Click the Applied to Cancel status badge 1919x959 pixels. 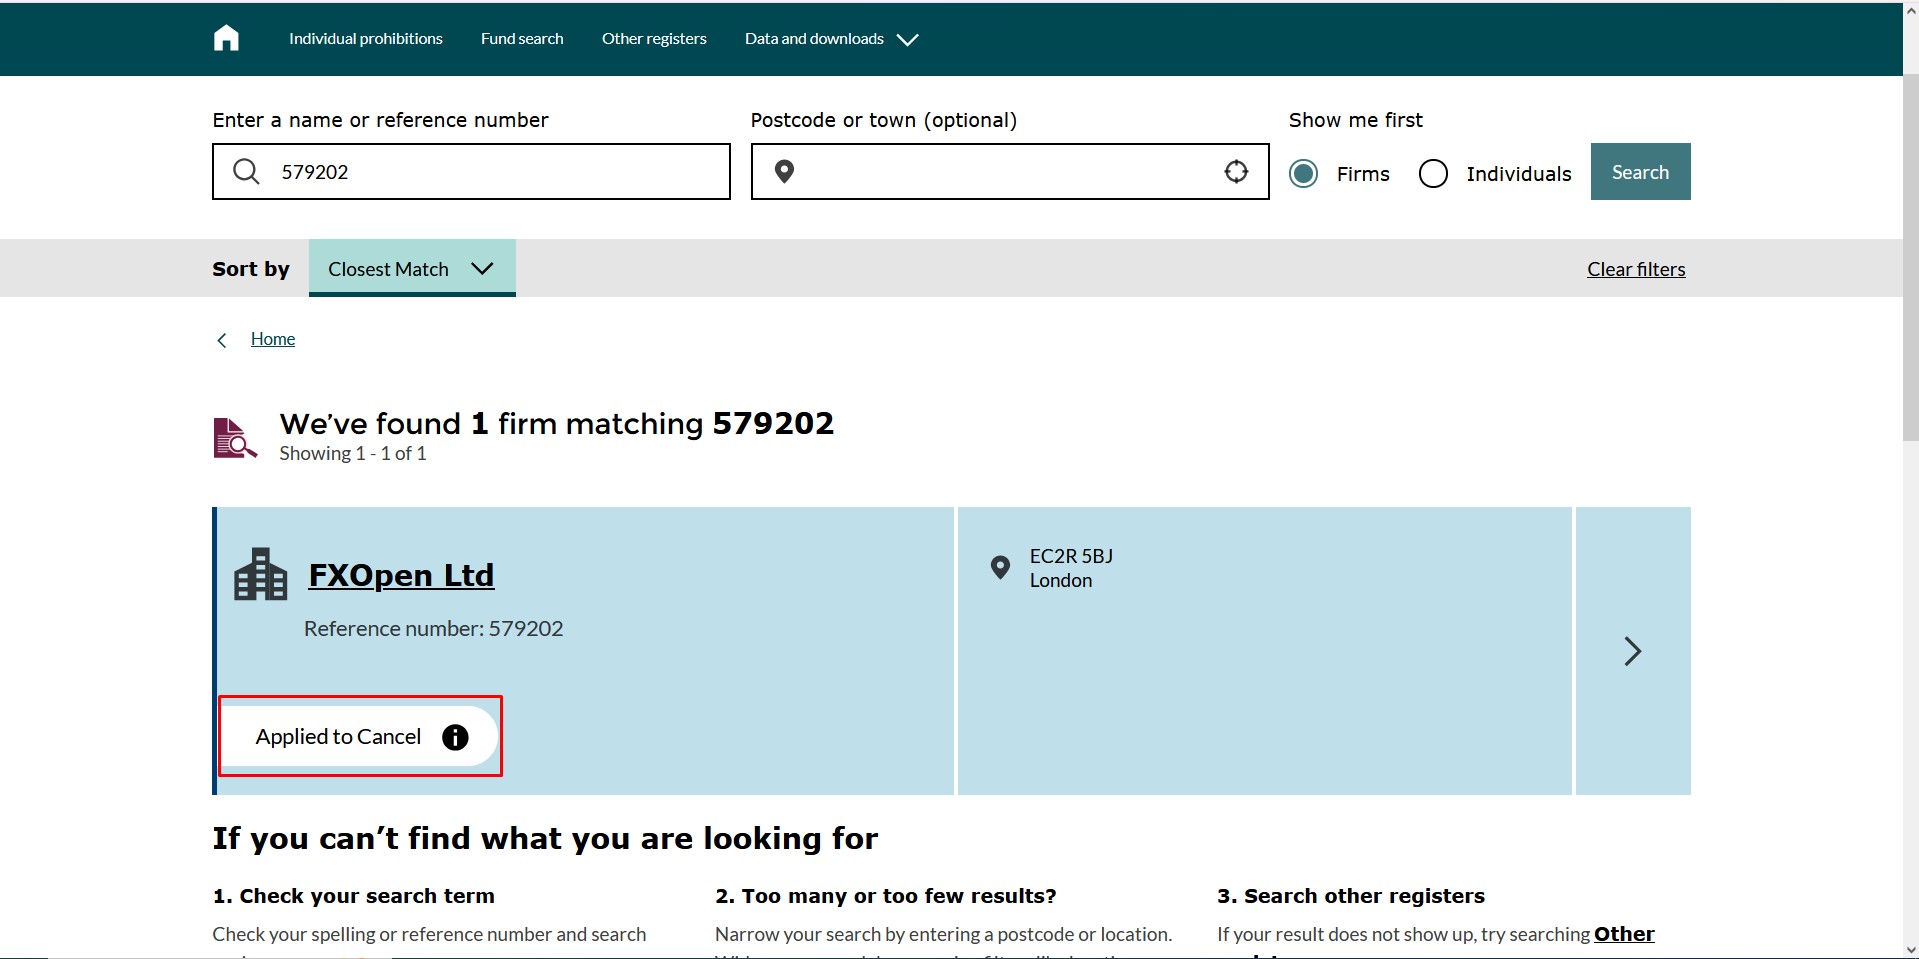coord(359,737)
